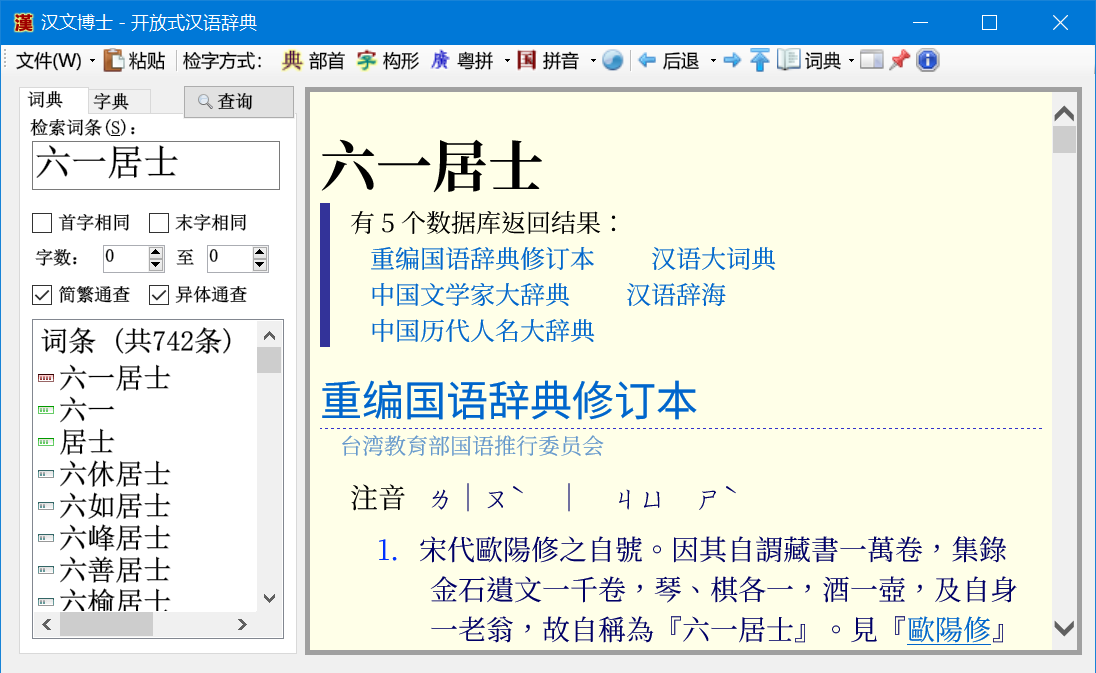Expand dropdown arrow after 拼音
Image resolution: width=1096 pixels, height=673 pixels.
593,61
